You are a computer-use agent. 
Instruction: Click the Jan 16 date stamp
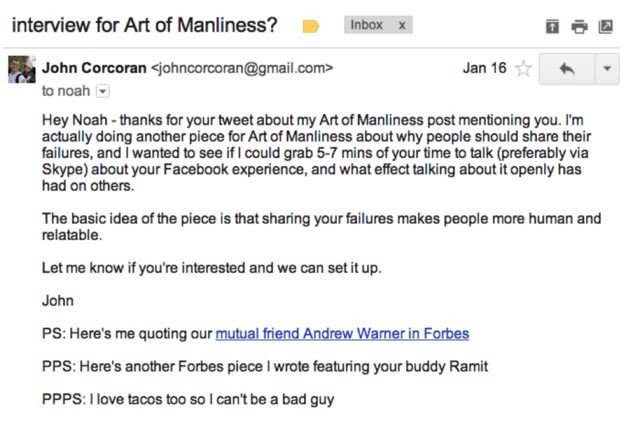[484, 68]
